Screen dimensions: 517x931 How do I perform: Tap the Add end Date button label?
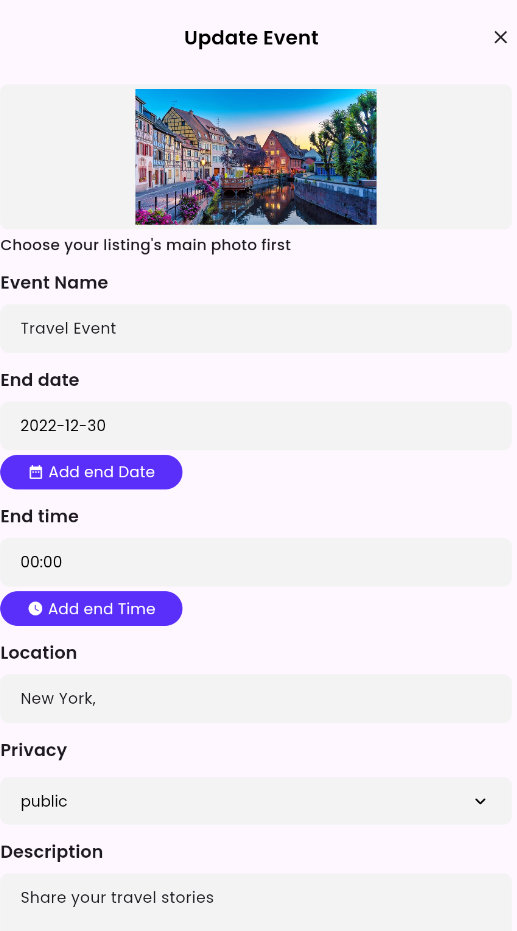coord(102,473)
